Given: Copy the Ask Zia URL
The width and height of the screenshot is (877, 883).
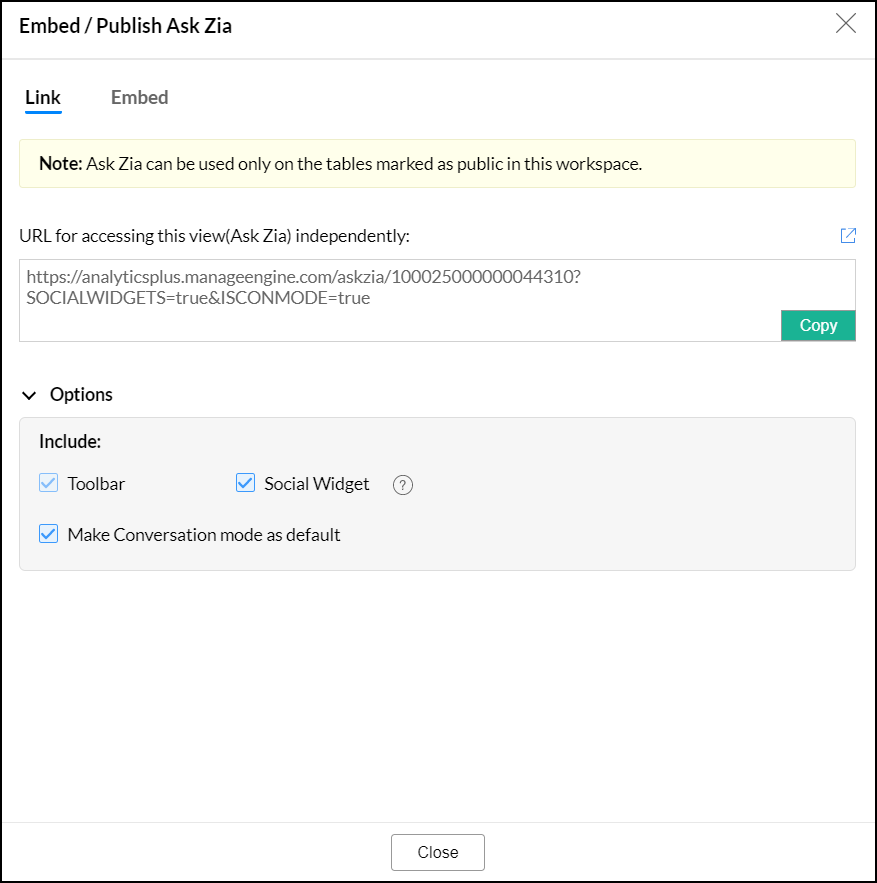Looking at the screenshot, I should click(x=818, y=325).
